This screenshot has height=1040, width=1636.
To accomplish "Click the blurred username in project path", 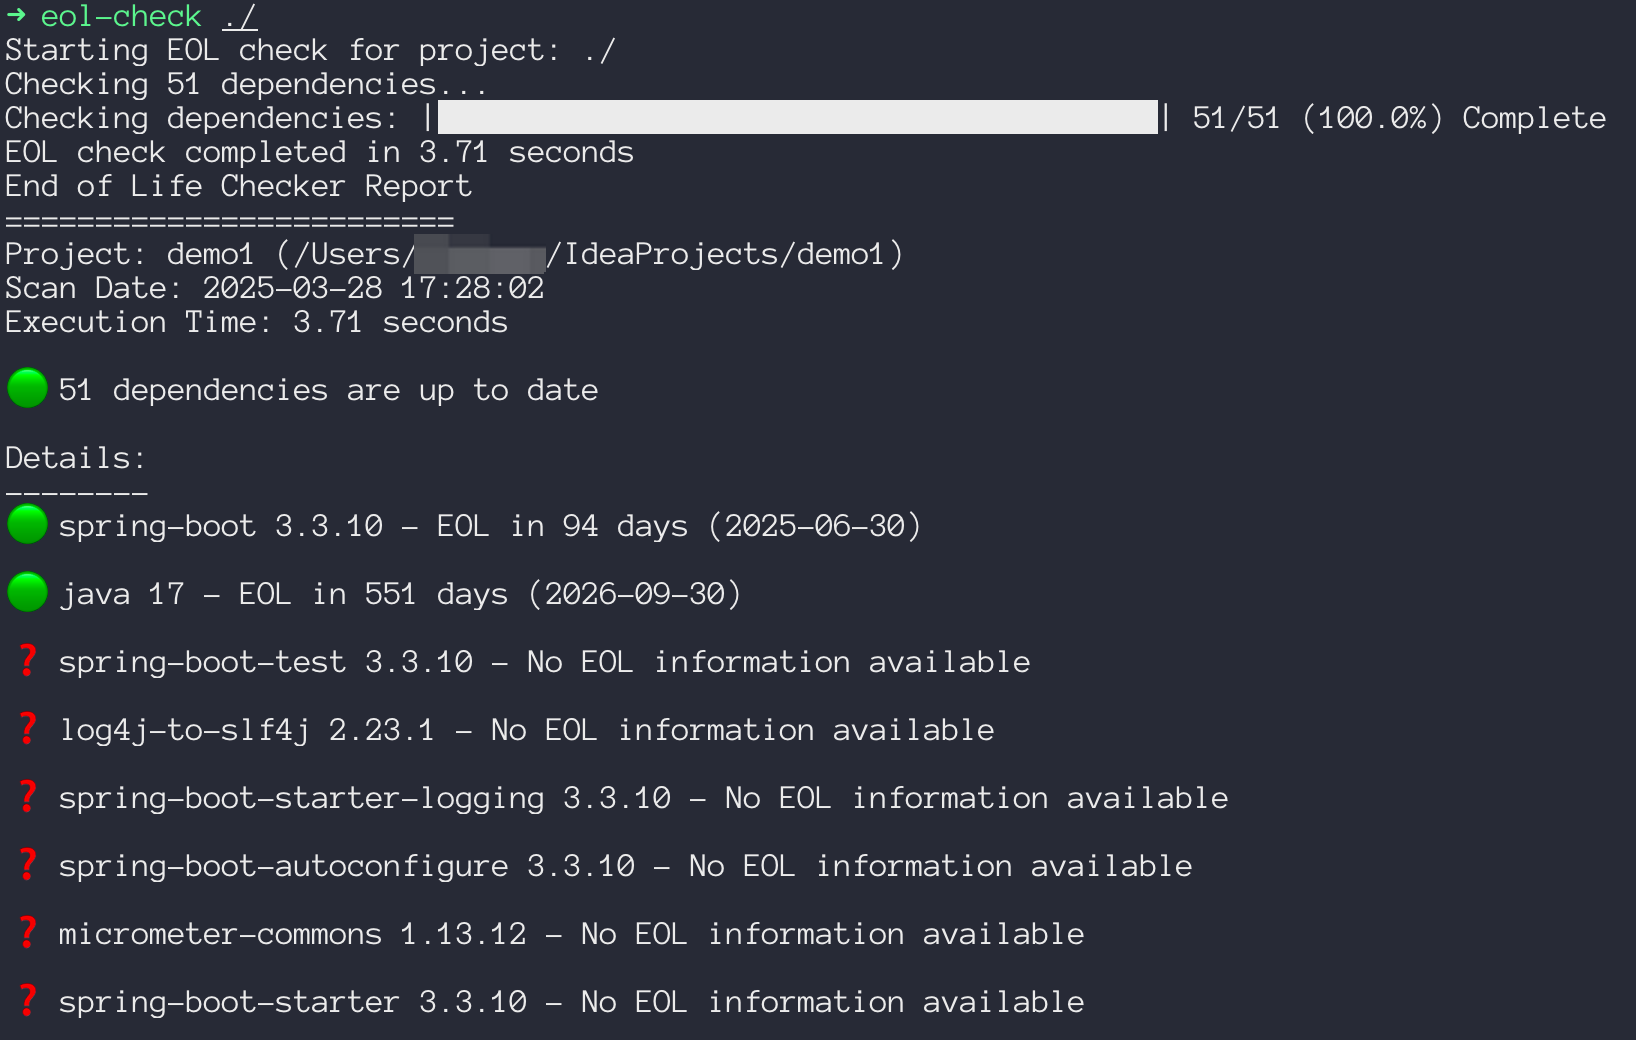I will coord(480,254).
